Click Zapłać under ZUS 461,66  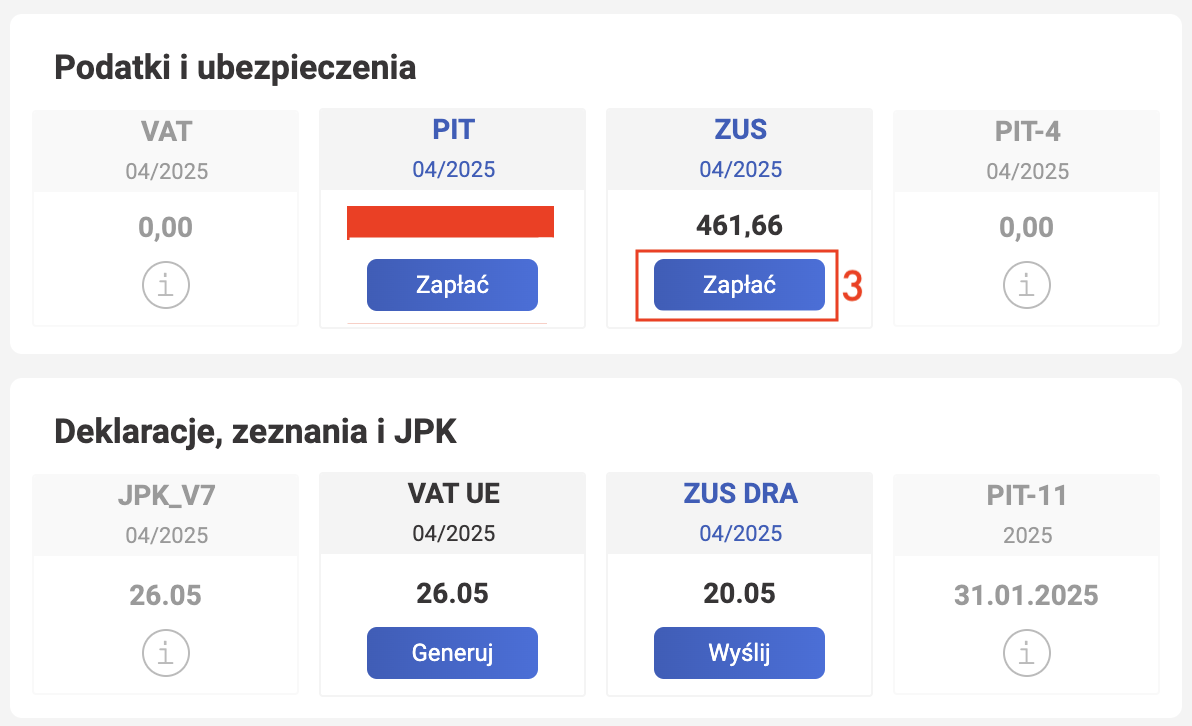coord(739,285)
